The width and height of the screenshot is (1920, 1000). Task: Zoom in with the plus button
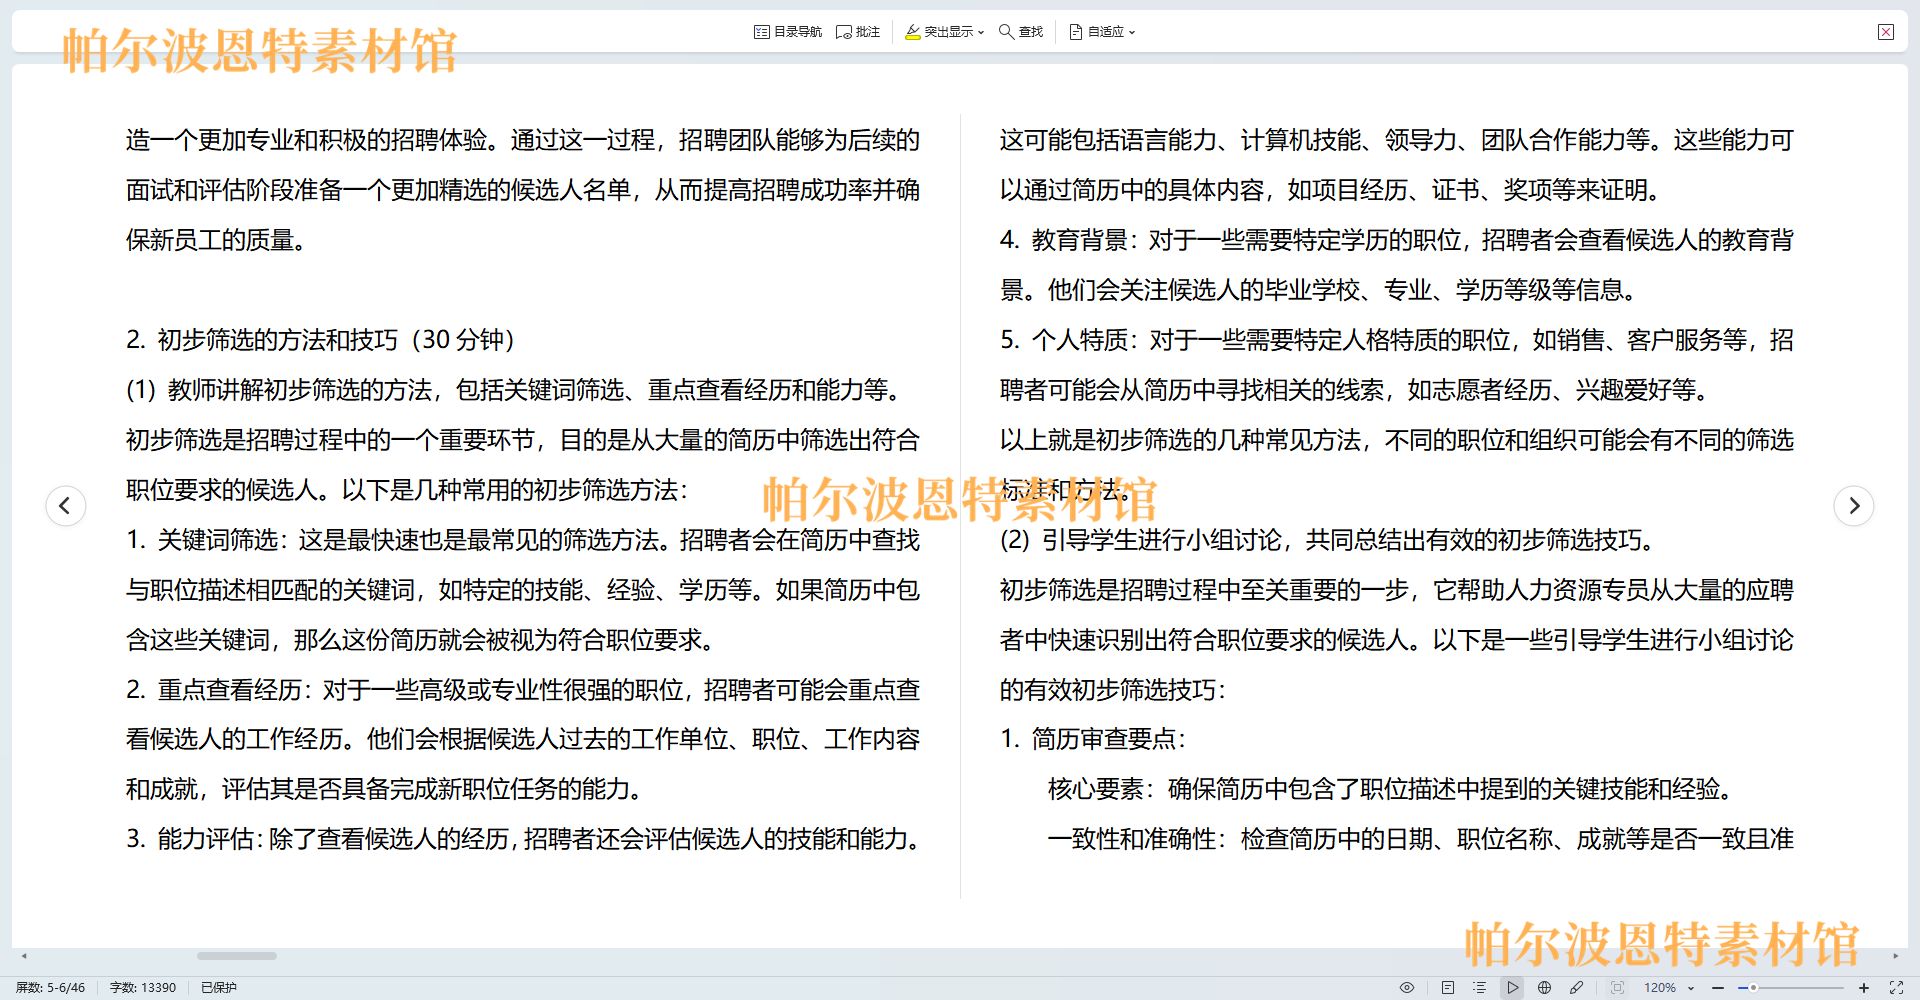tap(1864, 987)
